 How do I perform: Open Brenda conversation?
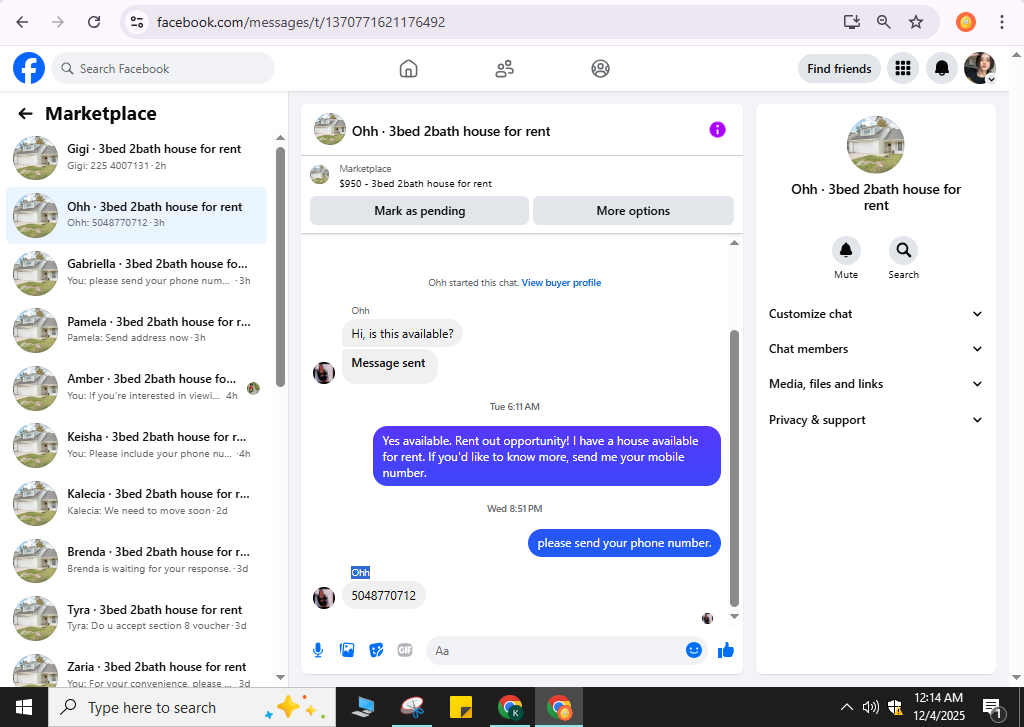pyautogui.click(x=136, y=560)
